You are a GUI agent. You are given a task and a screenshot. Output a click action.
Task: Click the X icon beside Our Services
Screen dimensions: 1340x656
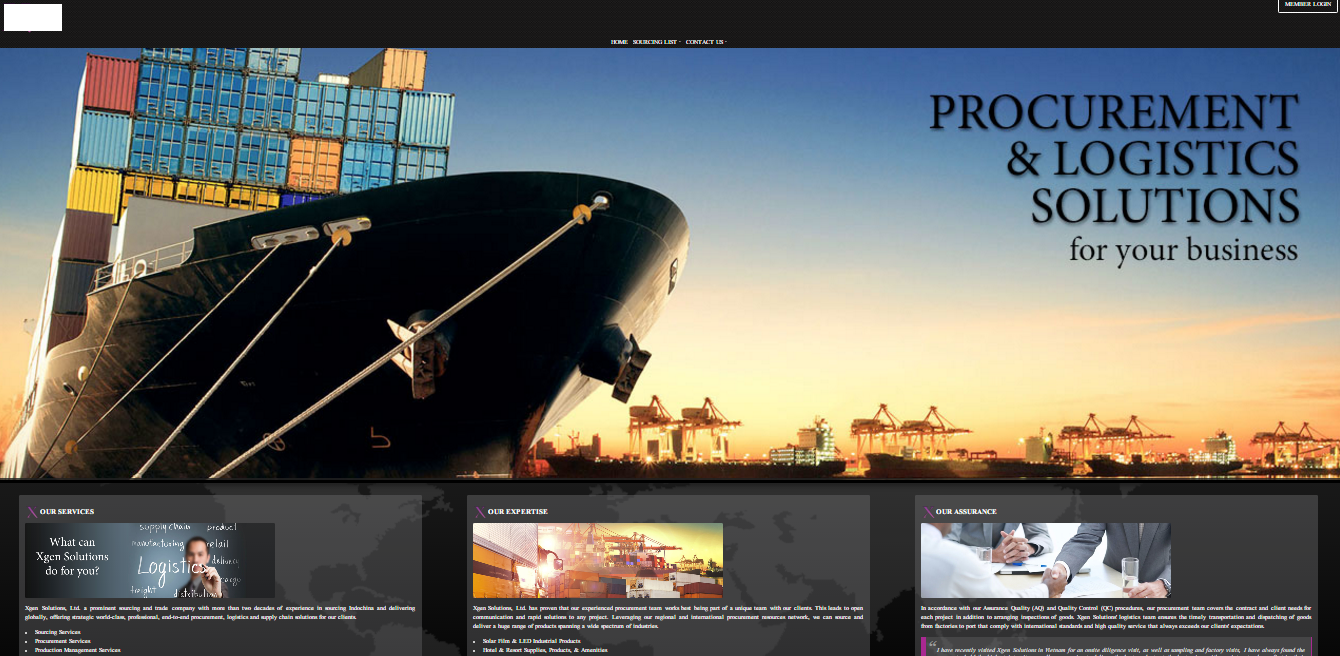(32, 512)
